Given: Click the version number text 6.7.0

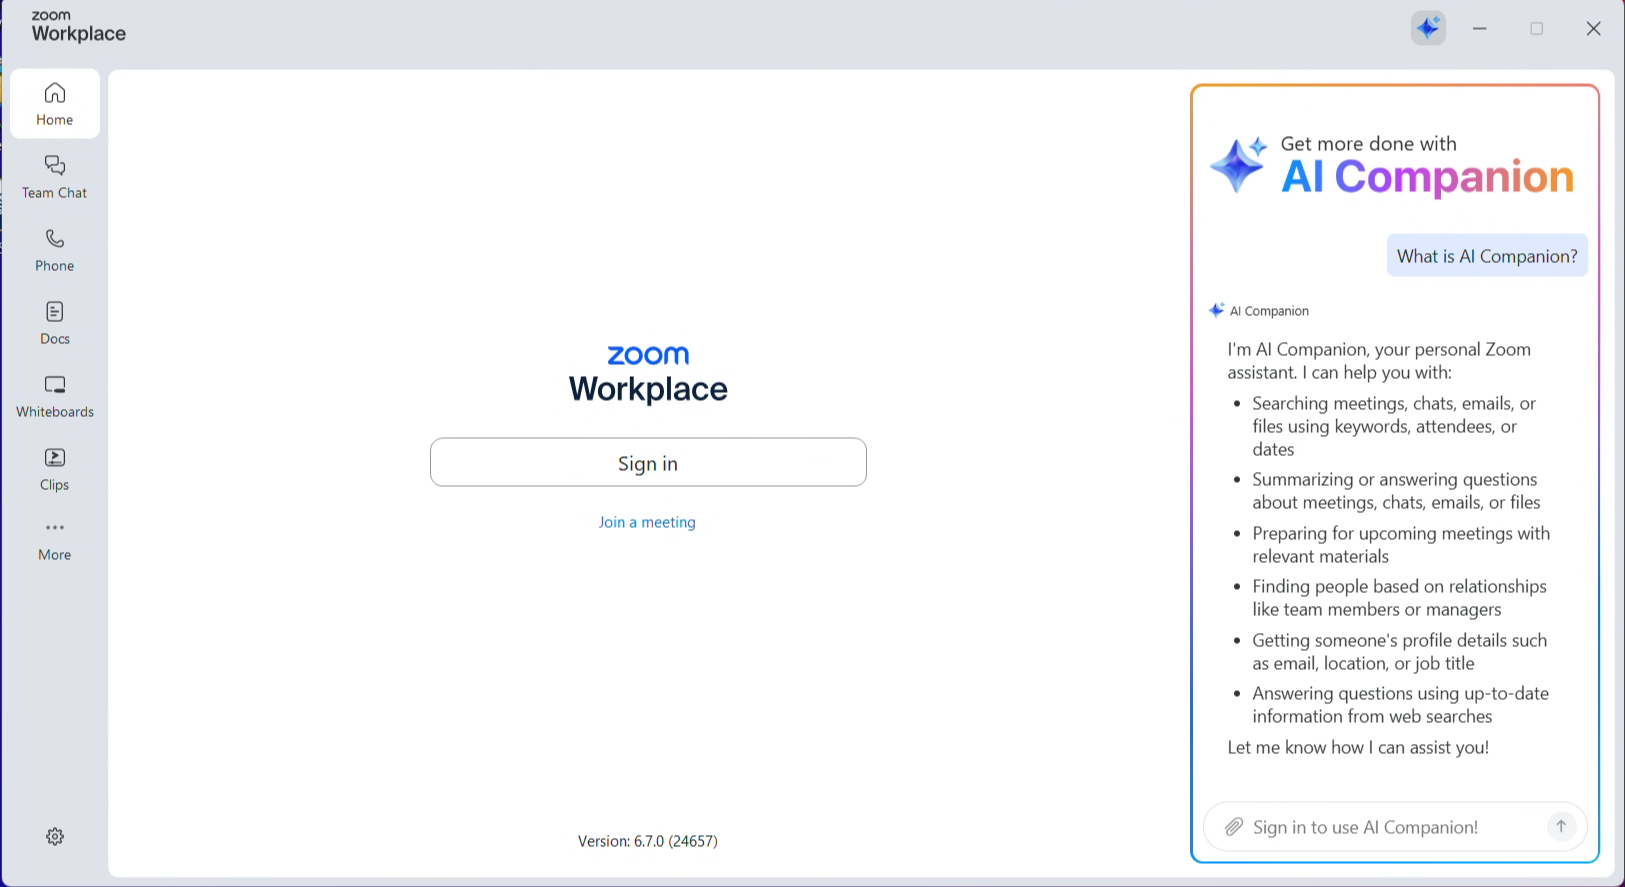Looking at the screenshot, I should 648,841.
